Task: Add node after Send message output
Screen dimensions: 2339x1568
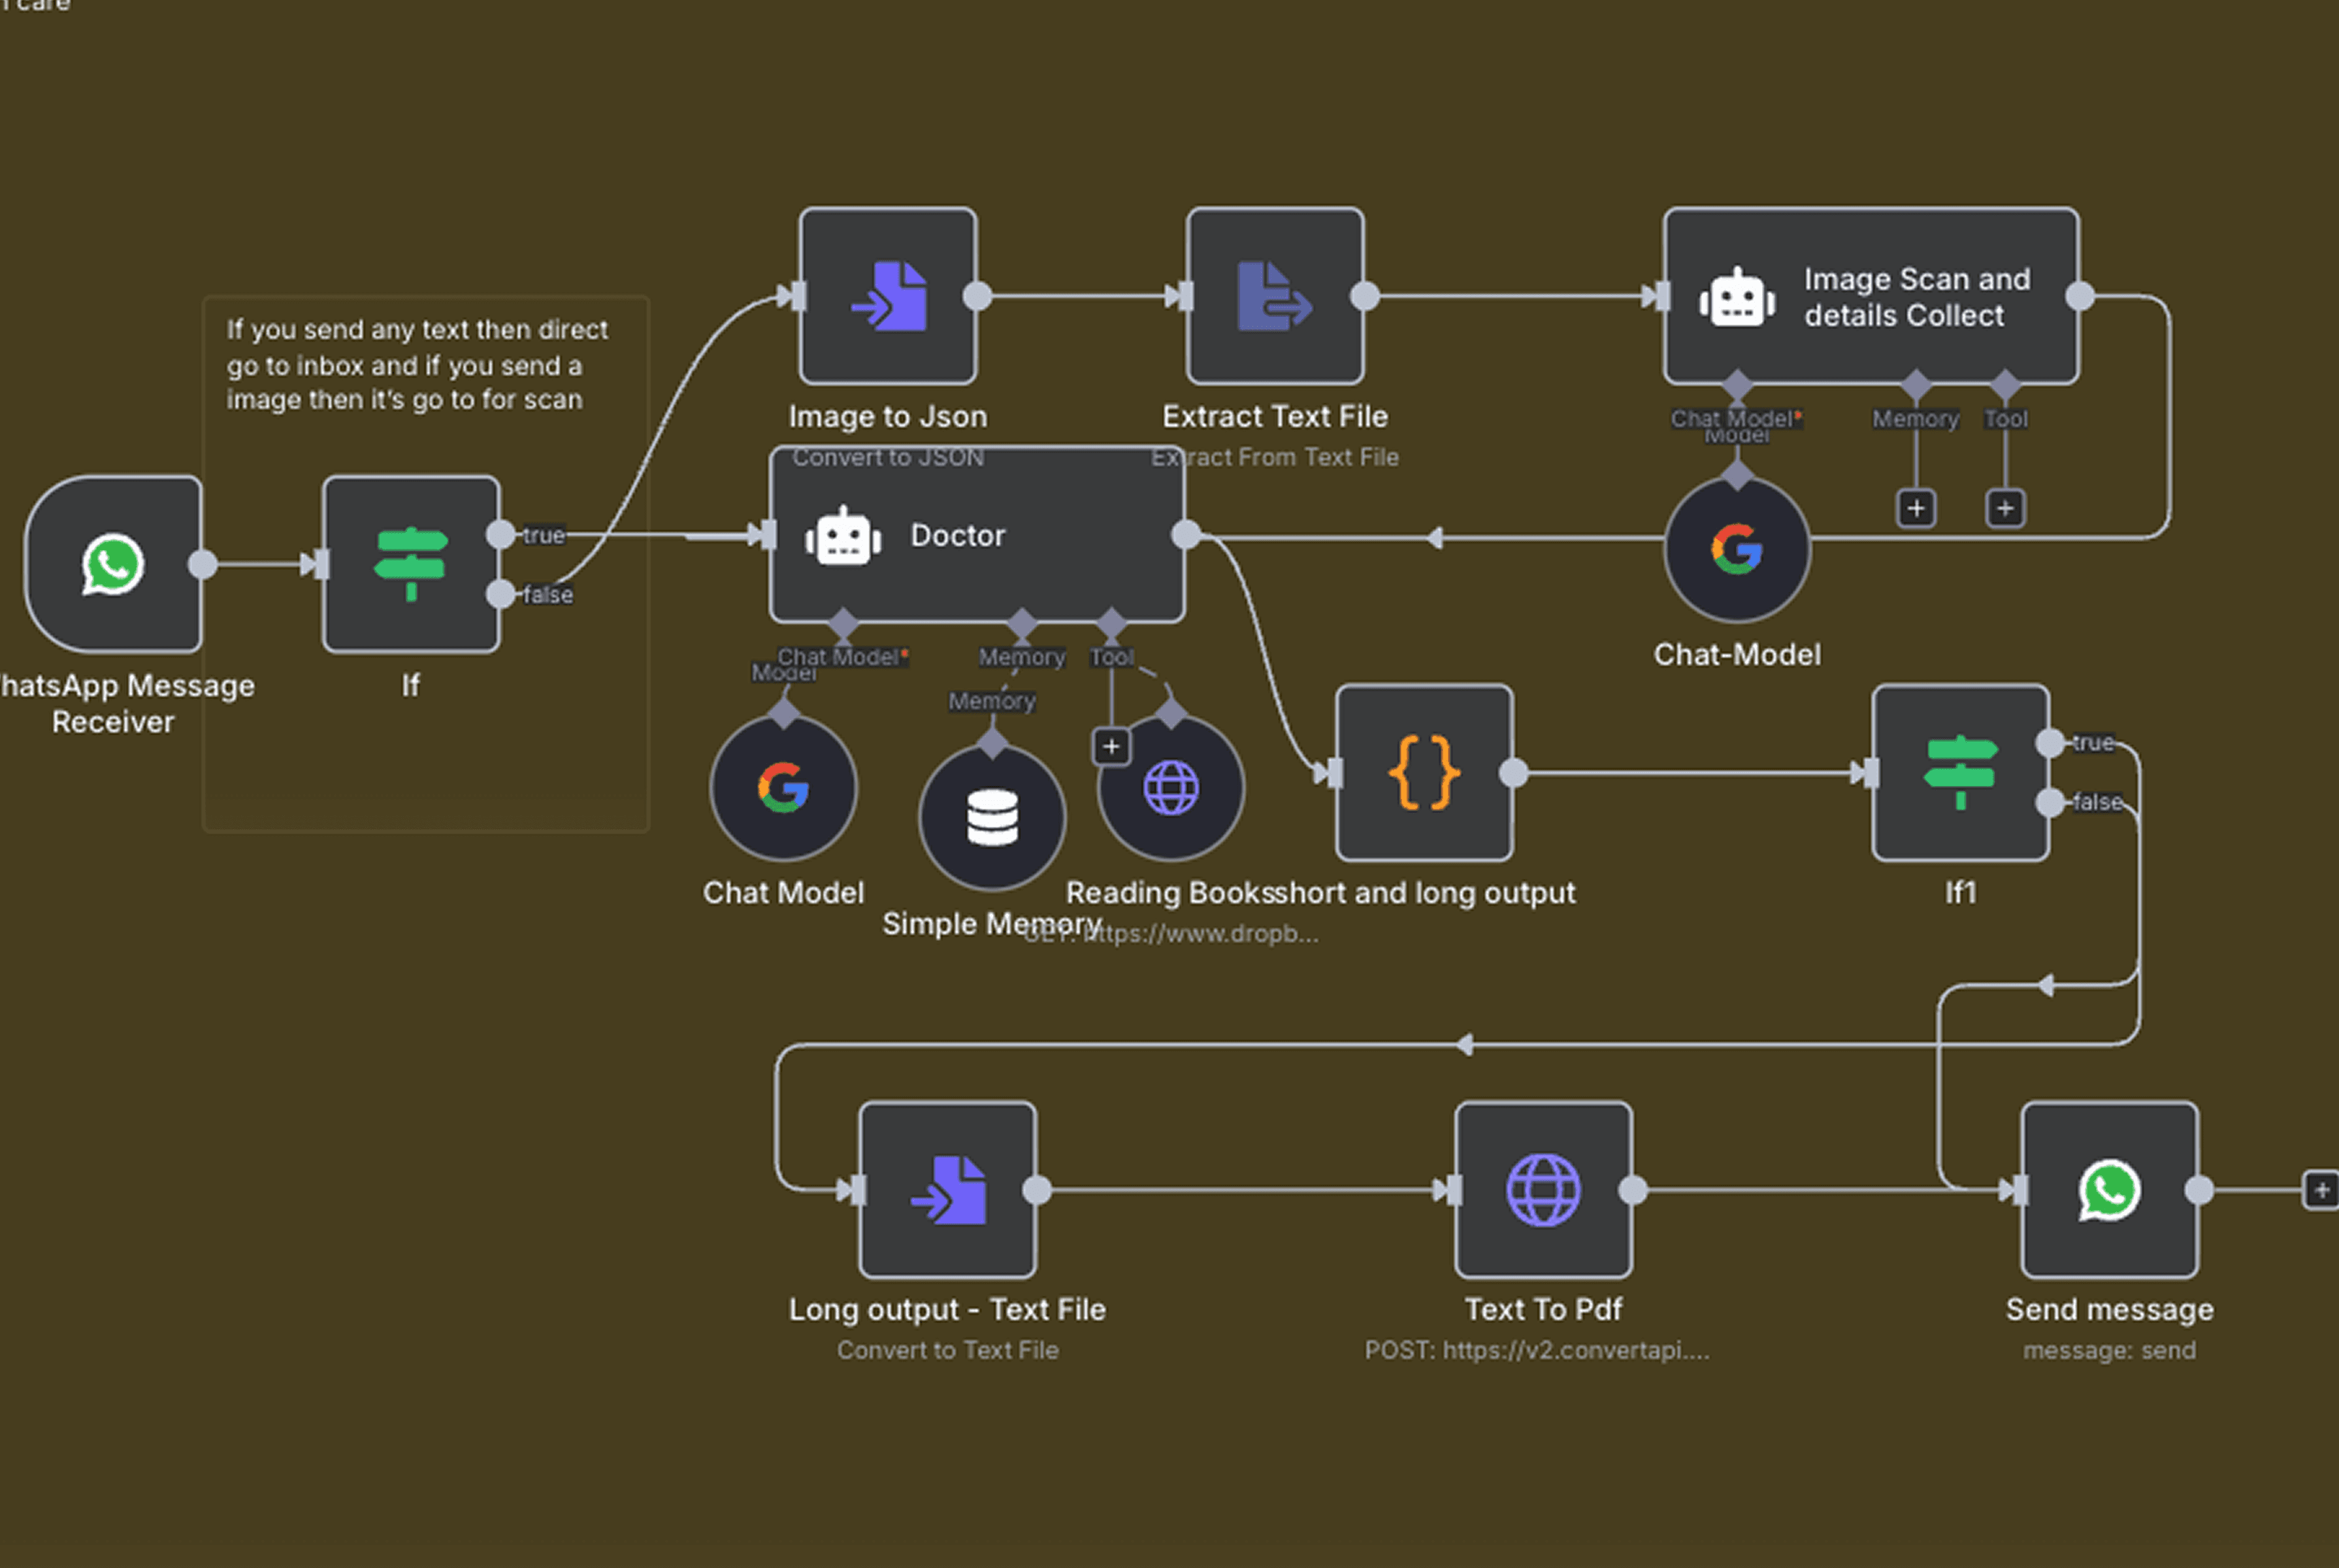Action: point(2322,1190)
